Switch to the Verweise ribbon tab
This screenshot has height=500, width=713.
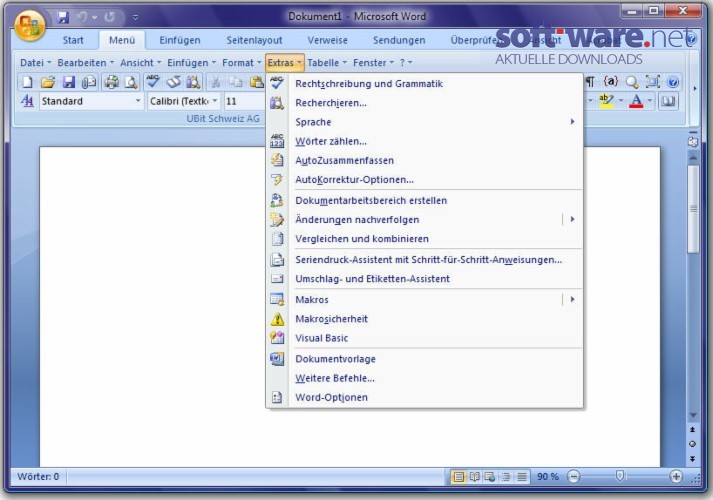coord(327,40)
